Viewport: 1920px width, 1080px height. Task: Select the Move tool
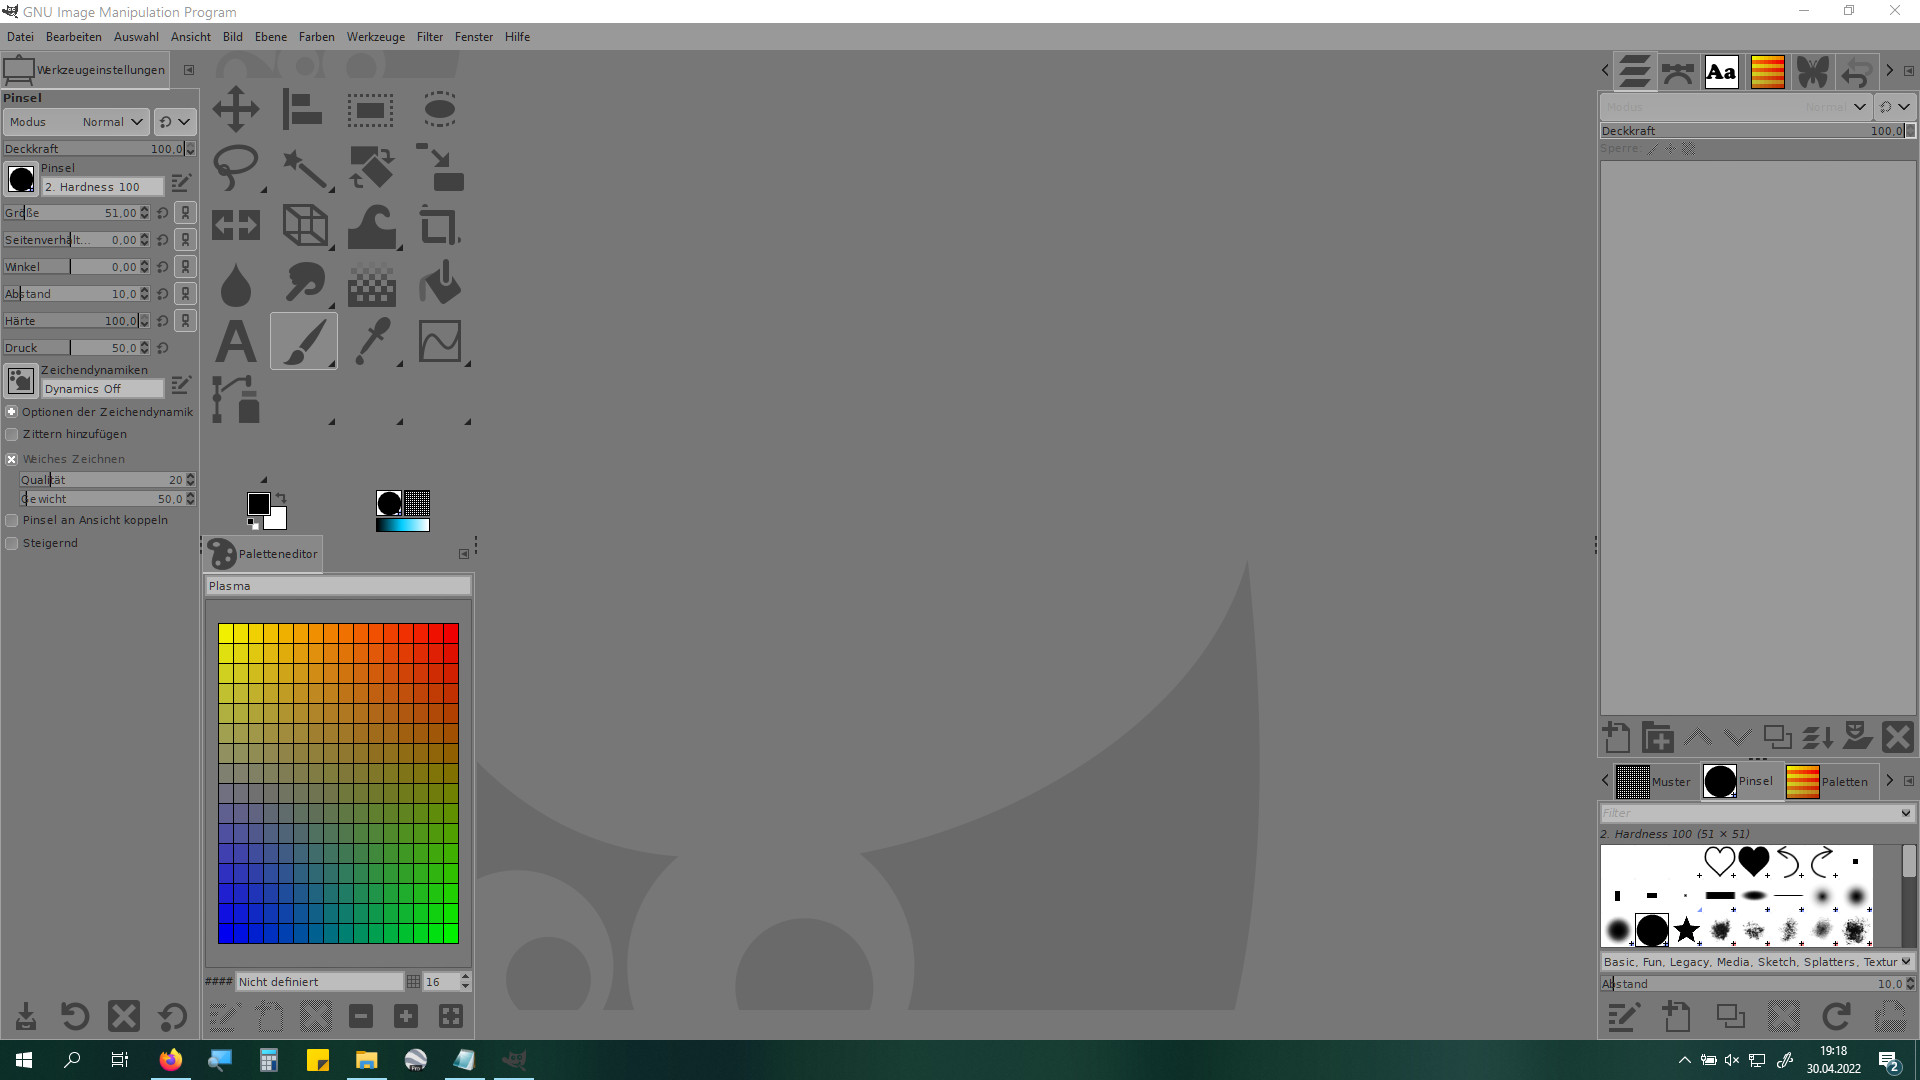tap(236, 109)
